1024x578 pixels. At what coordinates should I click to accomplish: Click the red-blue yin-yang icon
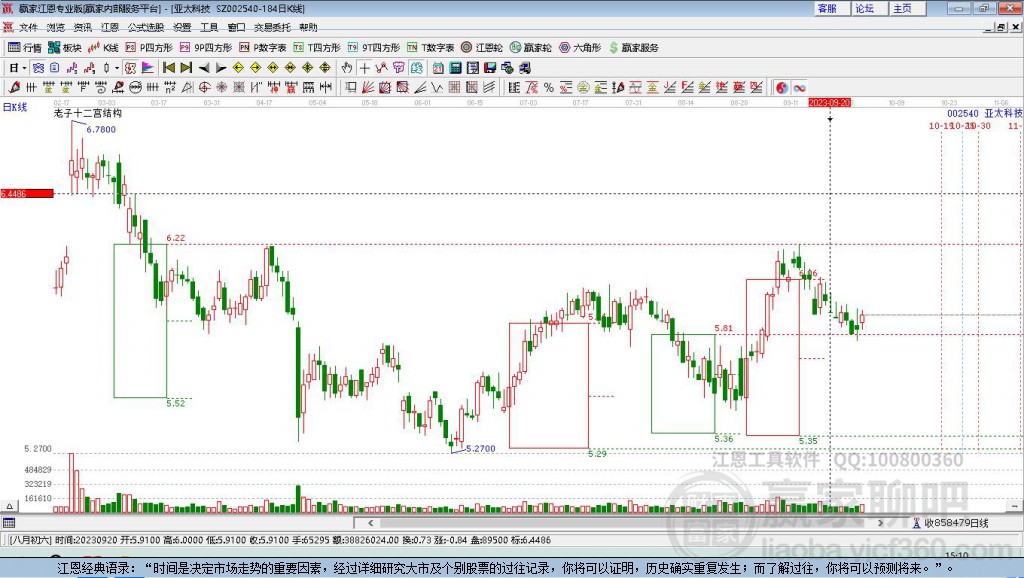(782, 88)
